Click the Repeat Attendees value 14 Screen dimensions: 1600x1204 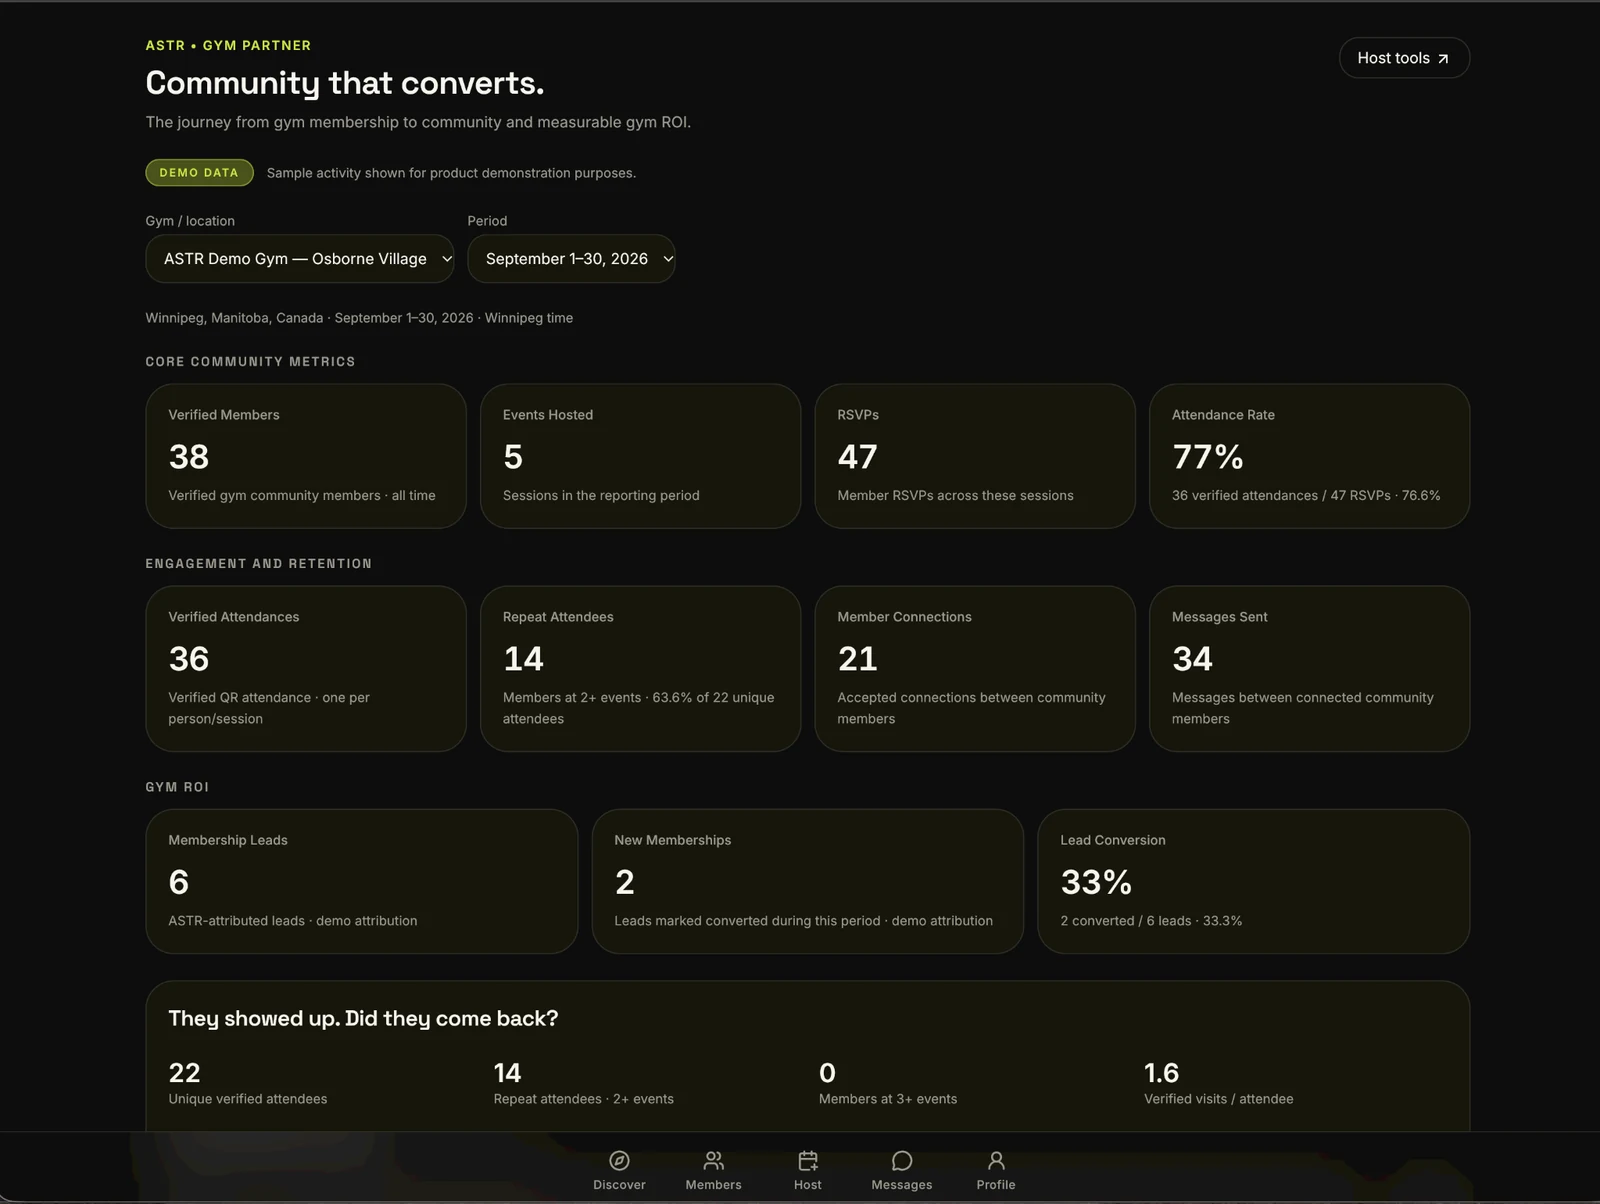(523, 659)
